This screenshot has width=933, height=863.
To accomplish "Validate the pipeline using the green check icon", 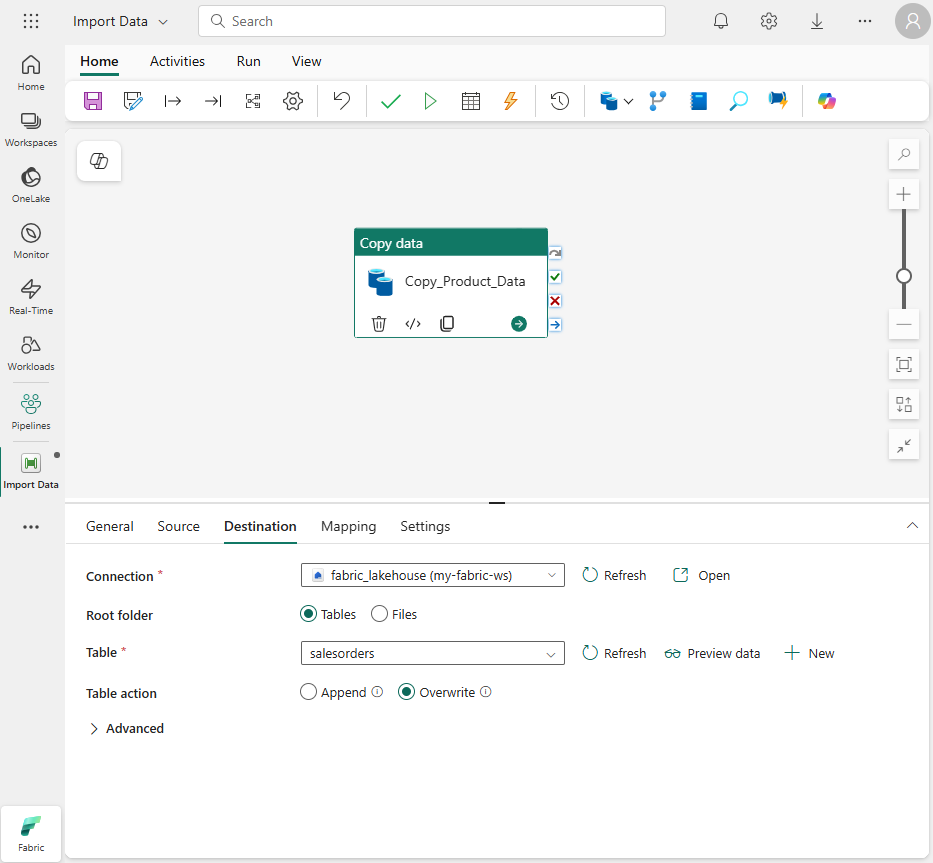I will click(x=390, y=100).
